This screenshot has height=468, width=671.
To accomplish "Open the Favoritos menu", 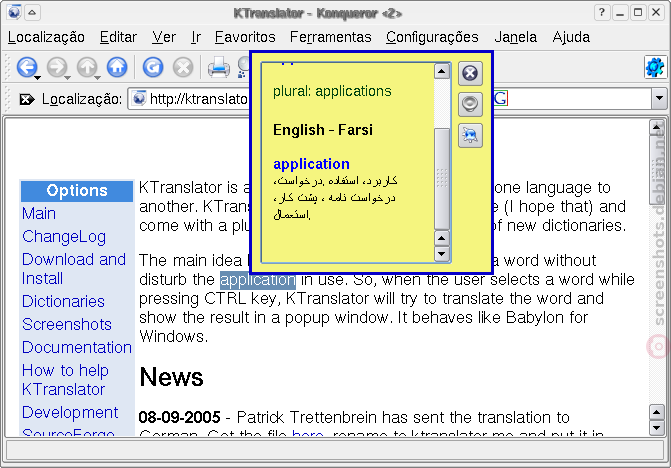I will pos(245,37).
